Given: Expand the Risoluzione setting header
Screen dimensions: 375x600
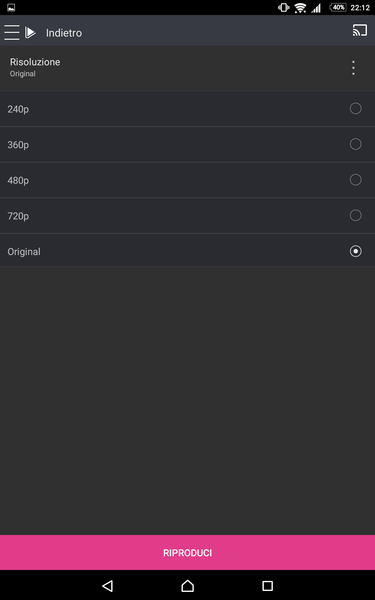Looking at the screenshot, I should (x=188, y=68).
